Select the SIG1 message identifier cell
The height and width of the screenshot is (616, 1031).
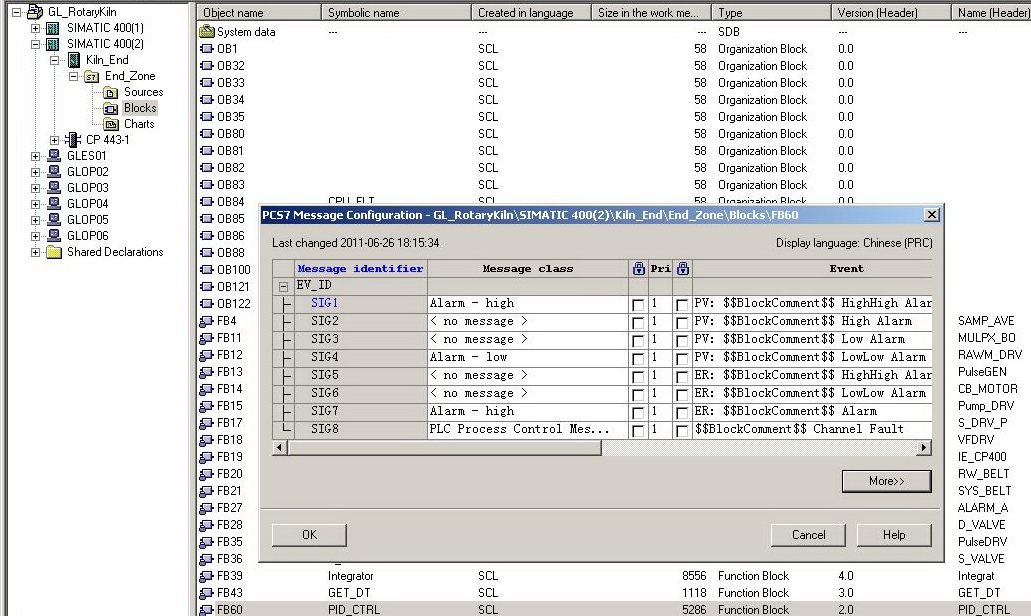coord(360,304)
